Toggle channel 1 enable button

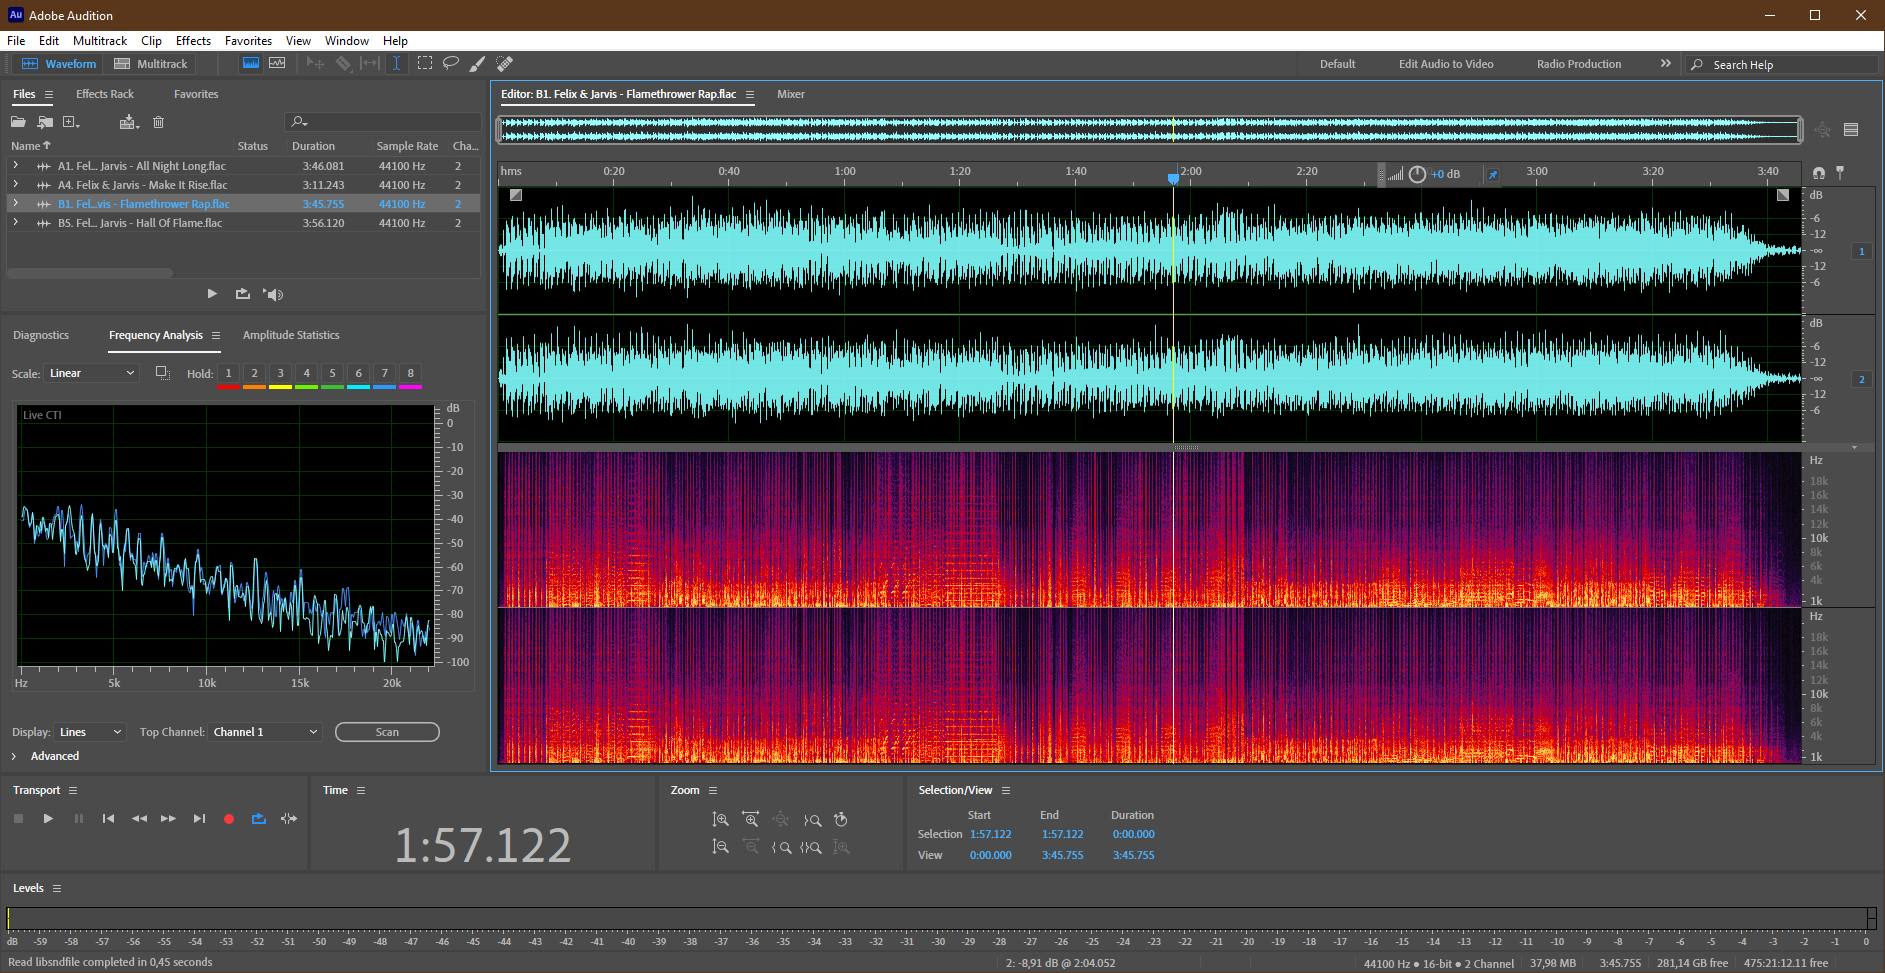click(1862, 251)
